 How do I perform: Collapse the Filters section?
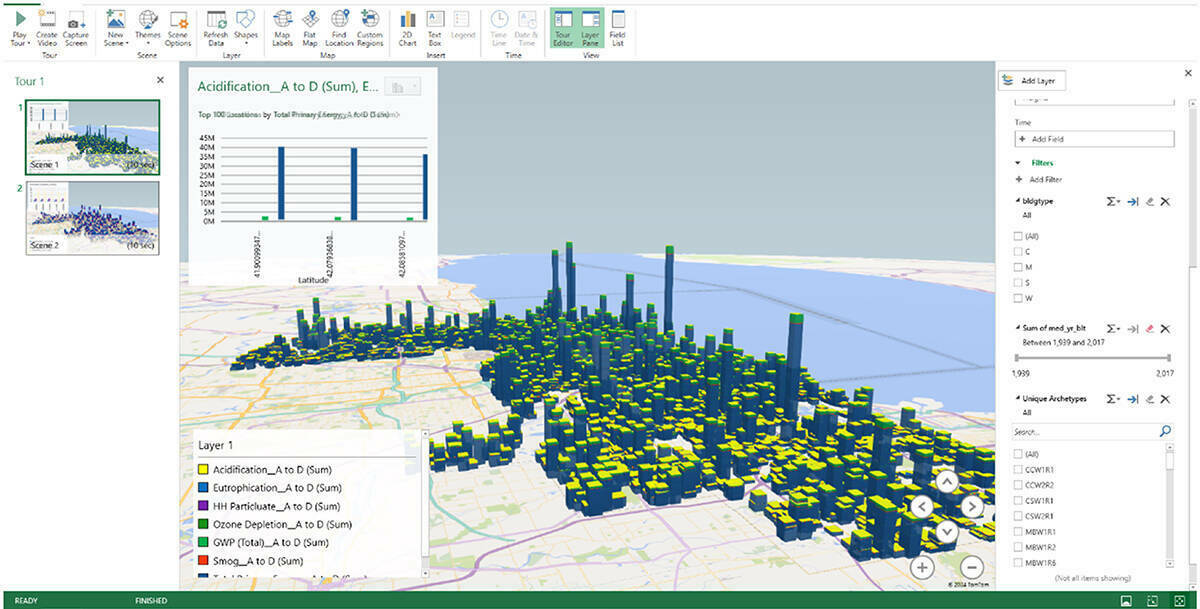(1019, 162)
